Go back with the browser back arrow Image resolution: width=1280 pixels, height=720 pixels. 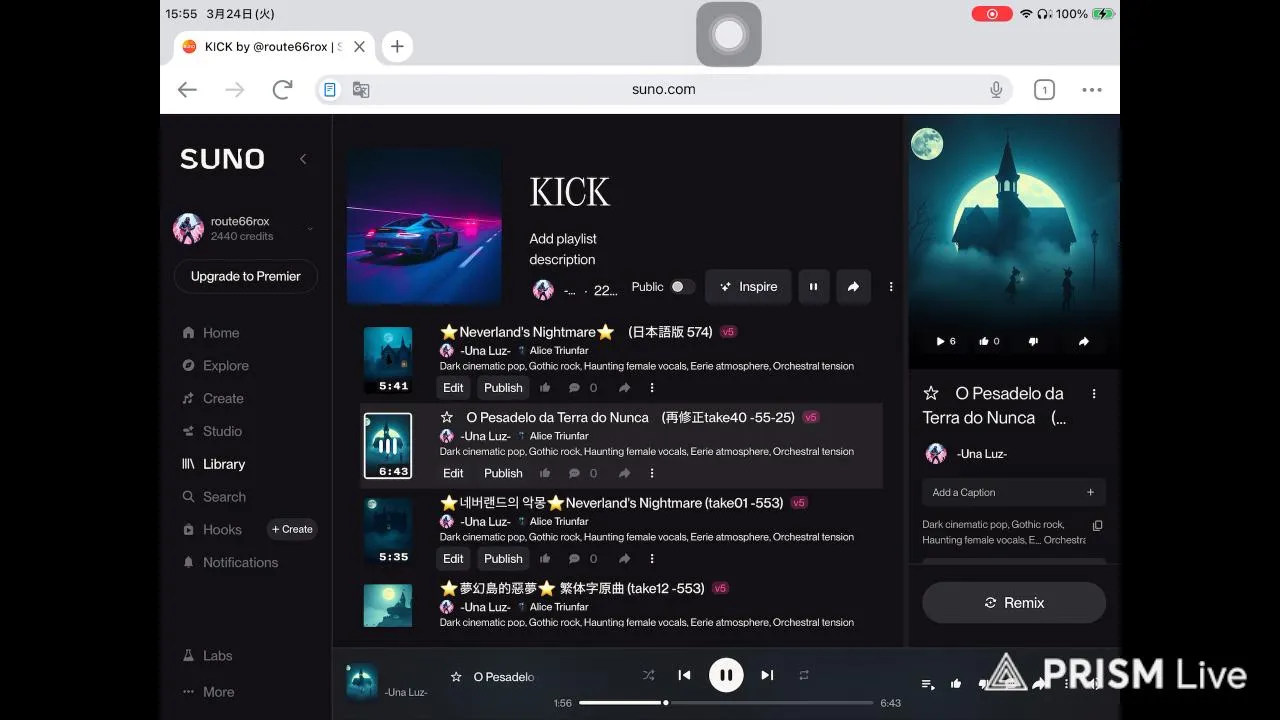pyautogui.click(x=187, y=90)
